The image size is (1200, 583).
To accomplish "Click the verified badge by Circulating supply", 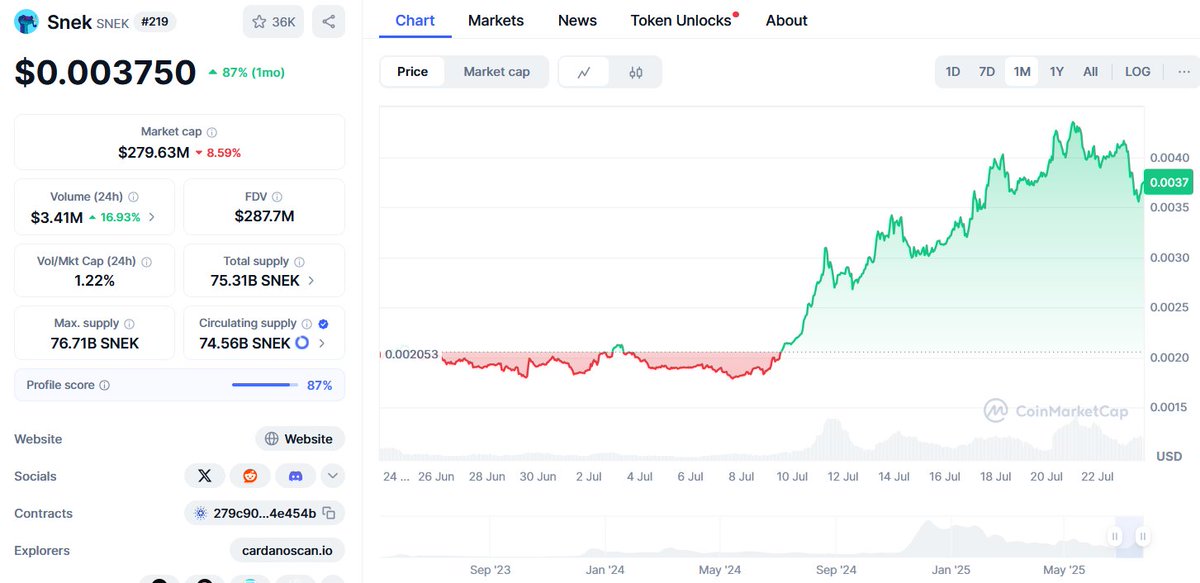I will (x=323, y=324).
